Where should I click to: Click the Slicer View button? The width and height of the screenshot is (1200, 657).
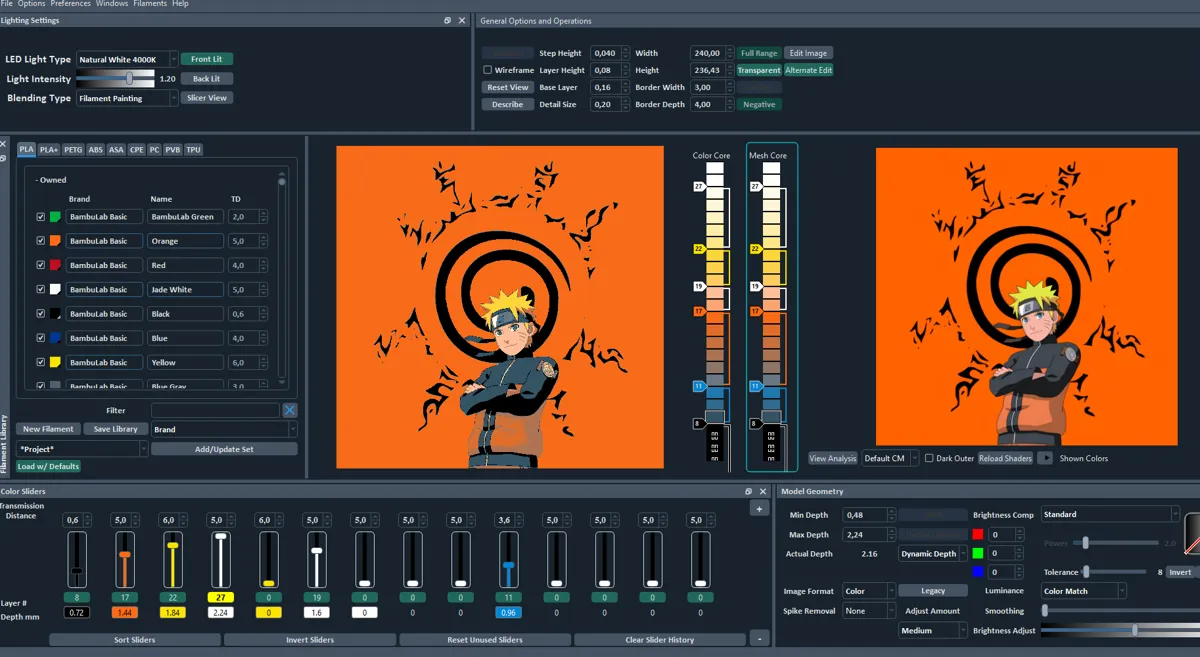(x=207, y=98)
